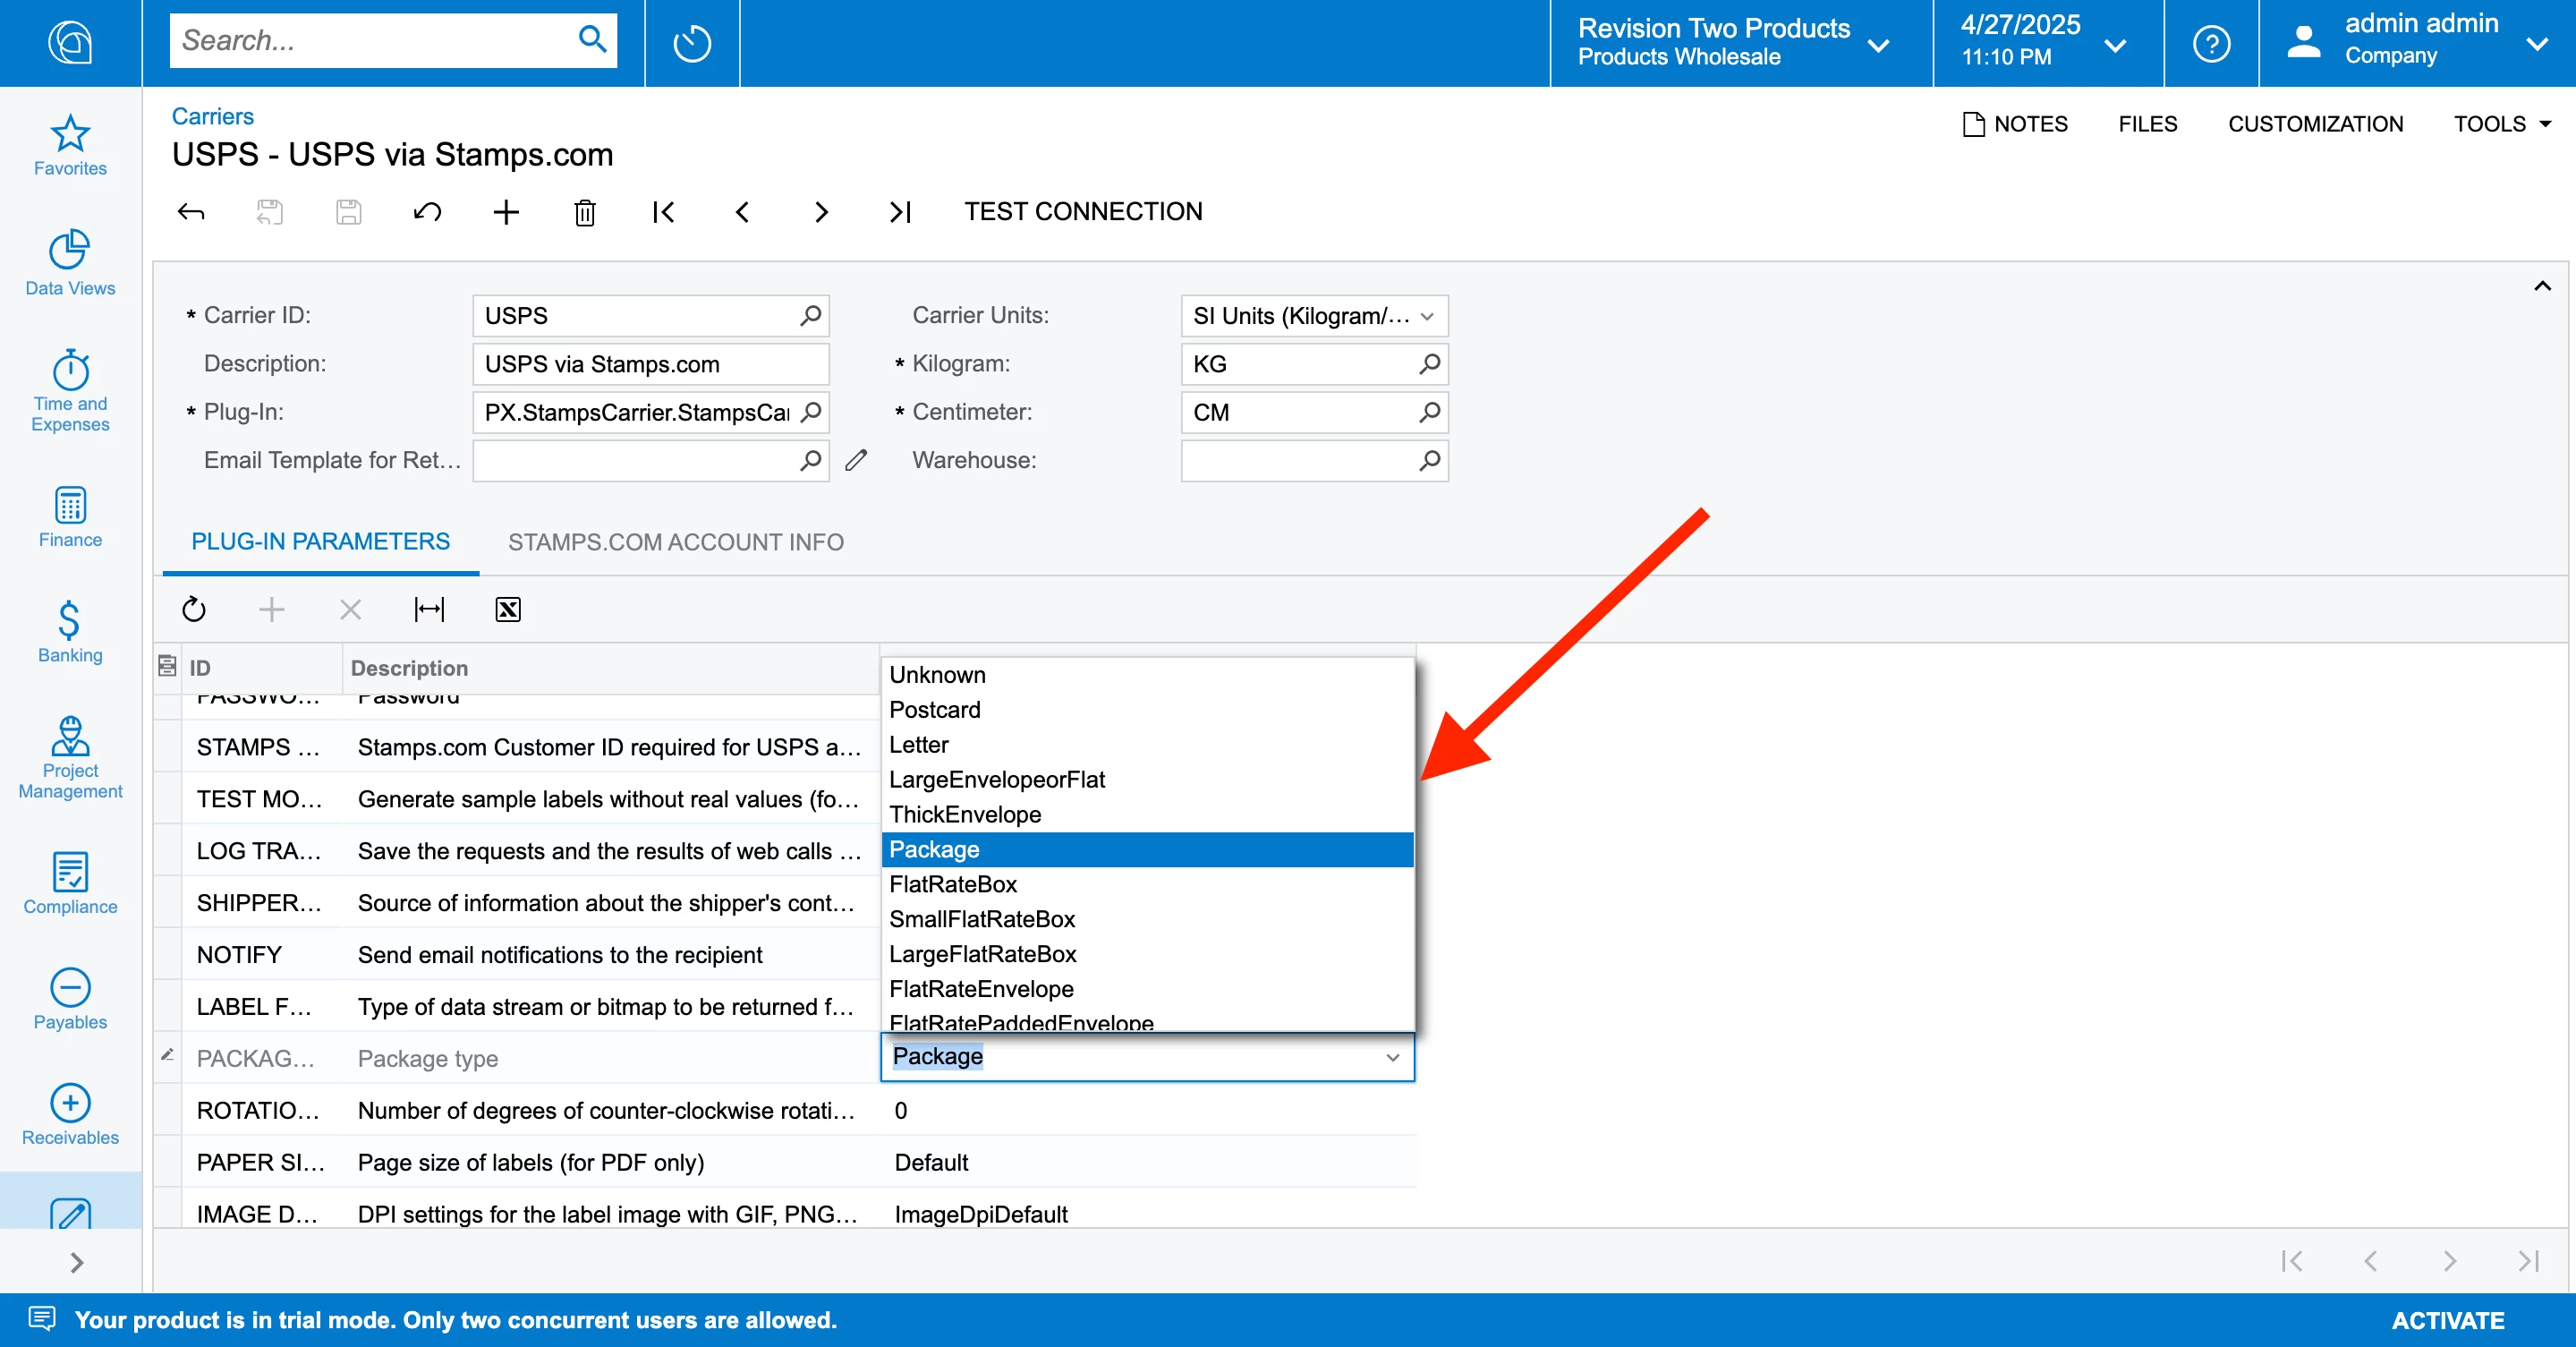Click the Export to Excel grid icon
This screenshot has width=2576, height=1347.
tap(508, 609)
